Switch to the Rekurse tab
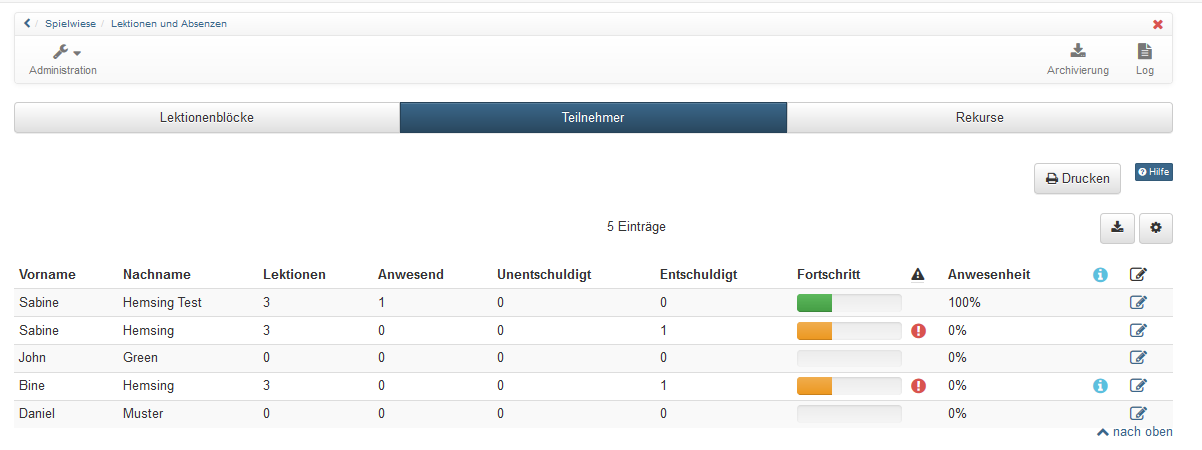Screen dimensions: 1202x450 point(979,117)
